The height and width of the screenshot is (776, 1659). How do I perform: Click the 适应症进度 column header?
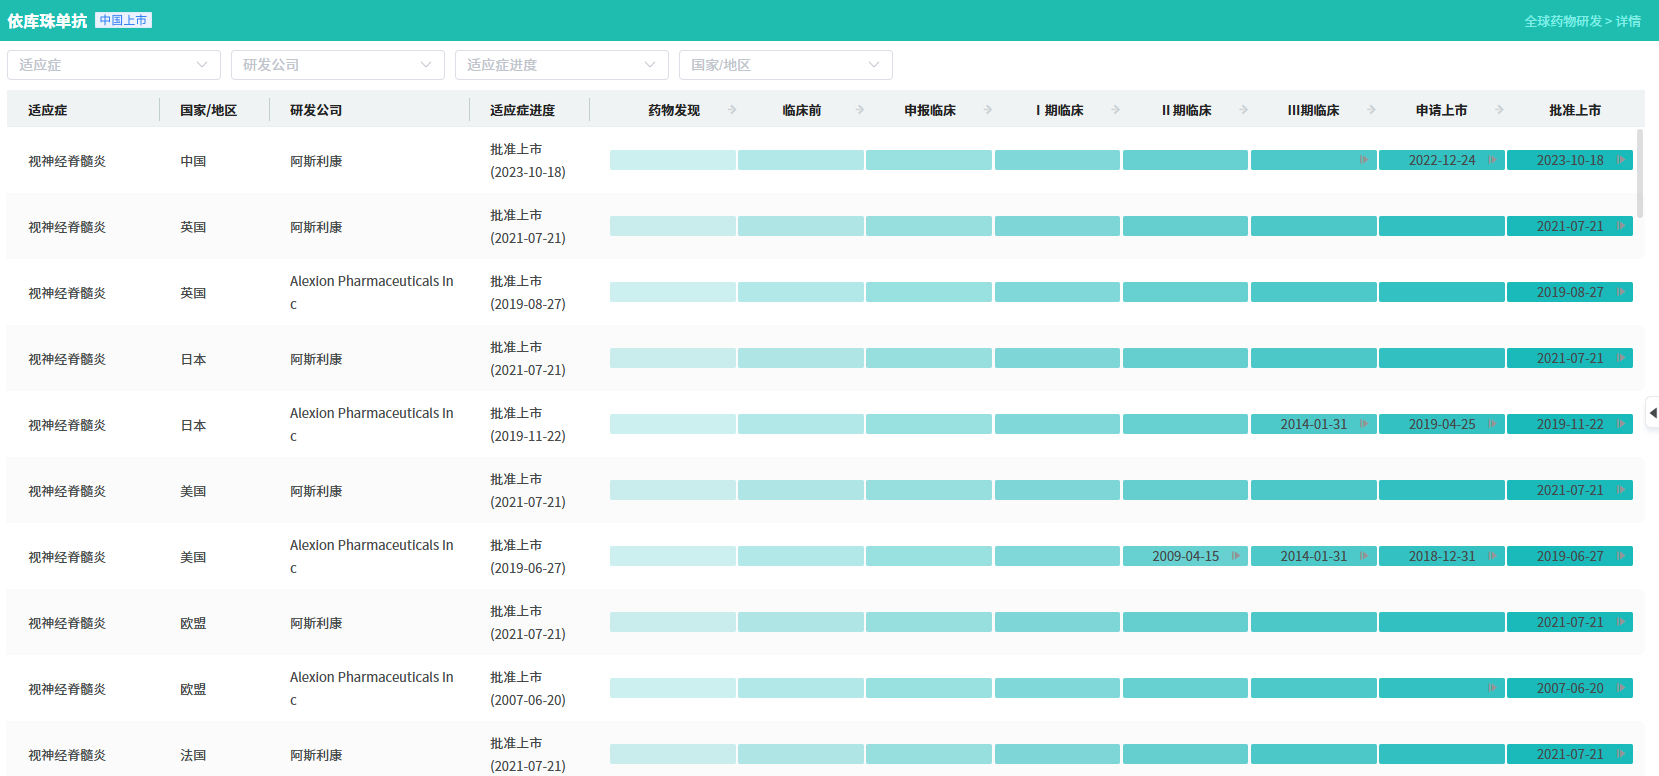[522, 110]
